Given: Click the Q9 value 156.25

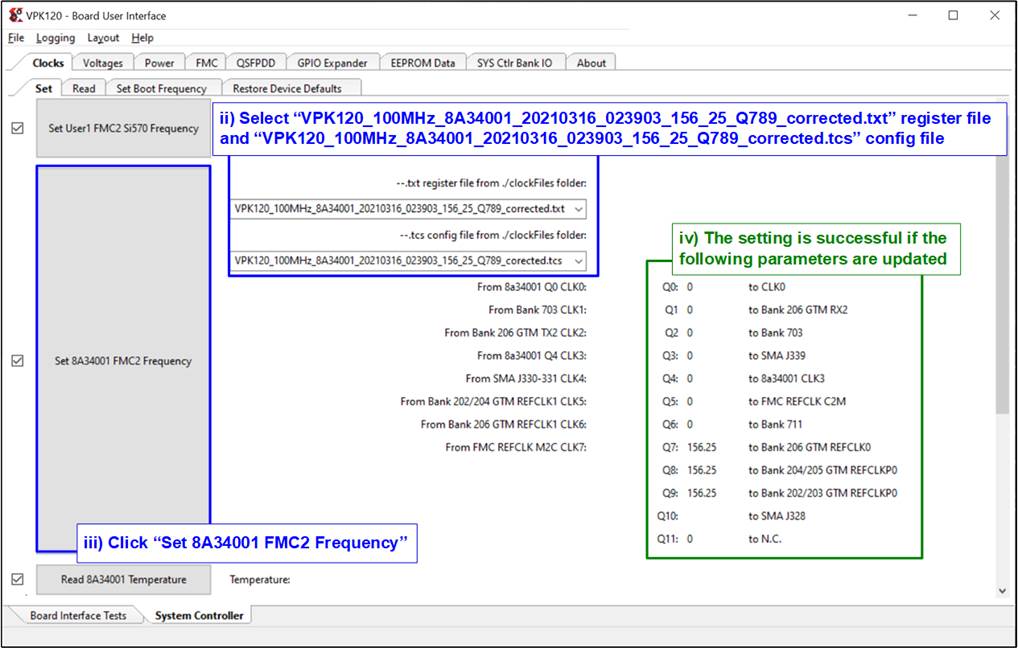Looking at the screenshot, I should (x=702, y=493).
